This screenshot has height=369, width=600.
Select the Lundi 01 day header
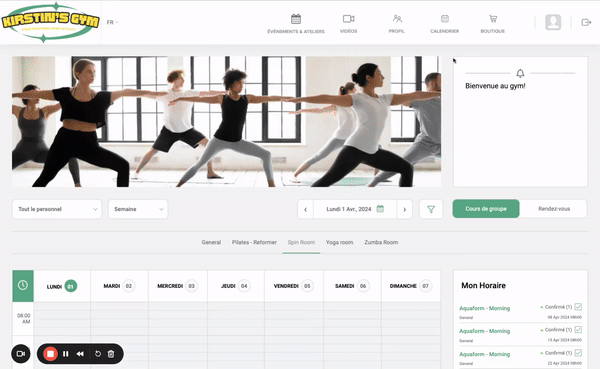[62, 286]
